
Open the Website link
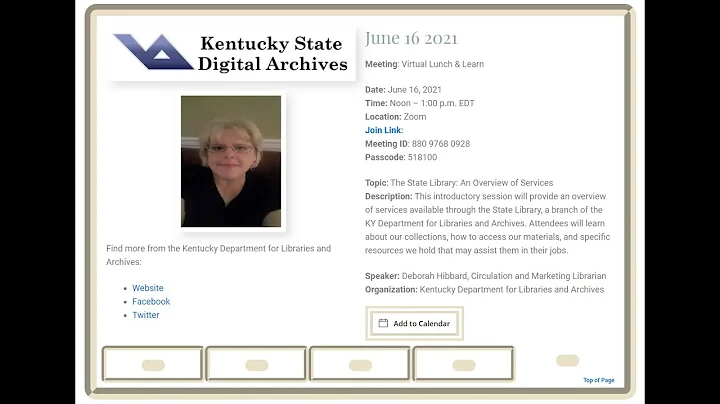click(148, 288)
